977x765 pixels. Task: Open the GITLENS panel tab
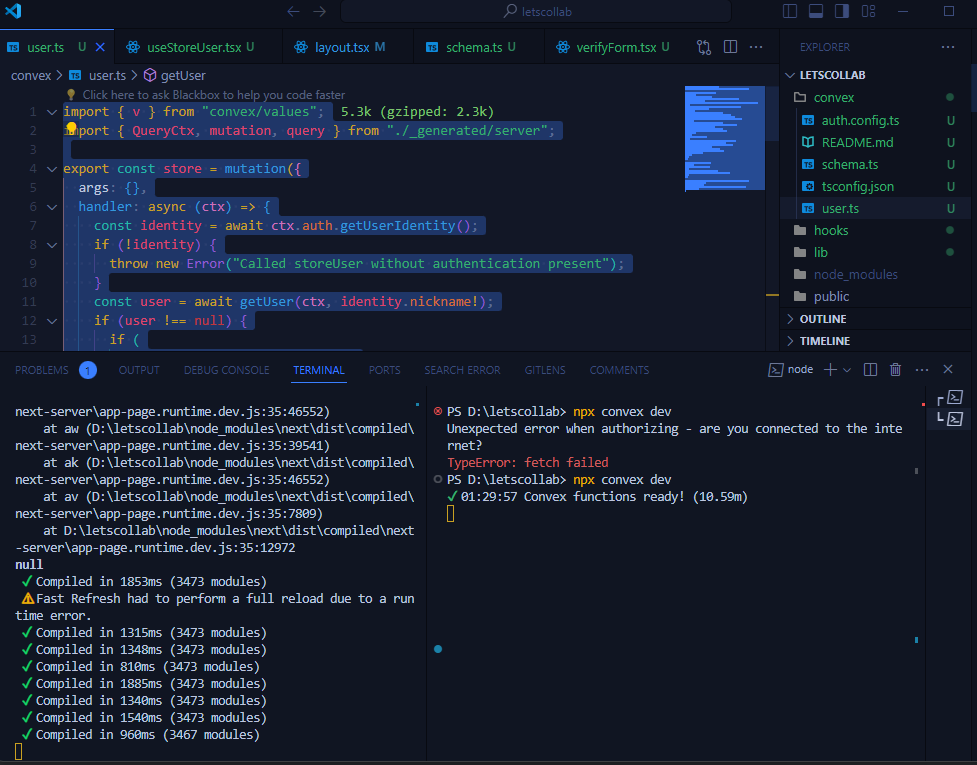[545, 370]
